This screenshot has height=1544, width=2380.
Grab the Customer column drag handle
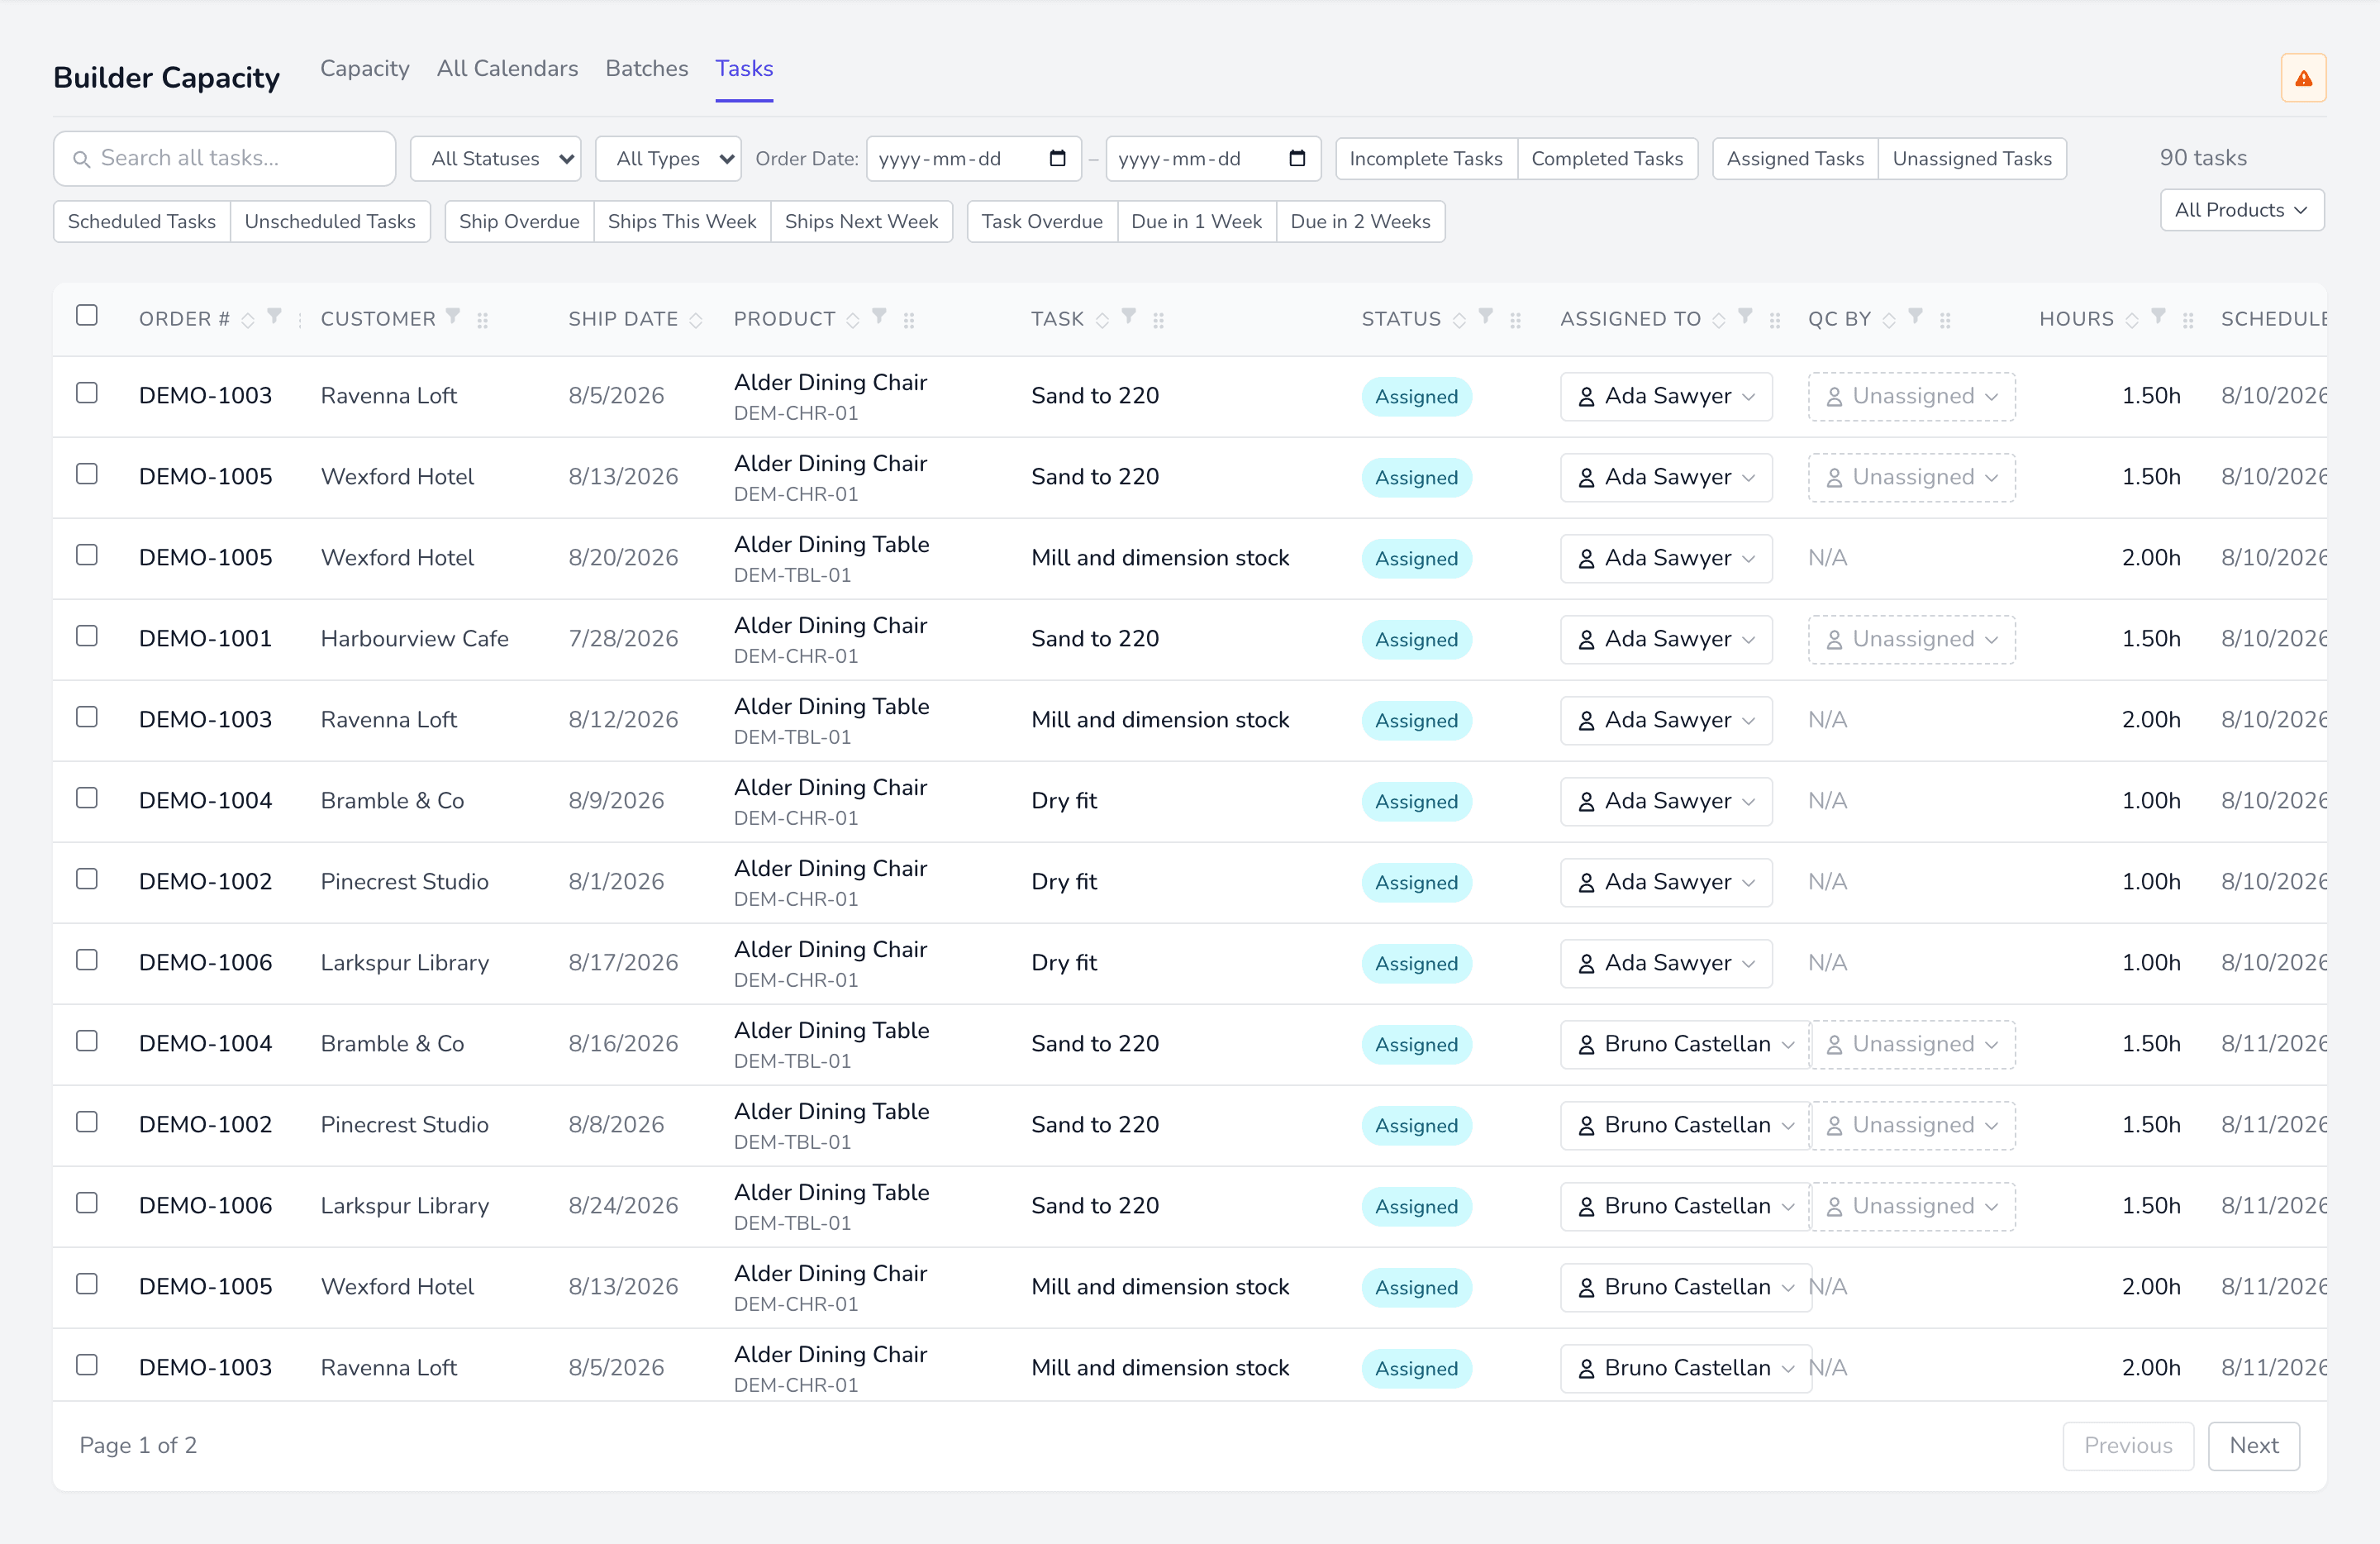point(482,320)
